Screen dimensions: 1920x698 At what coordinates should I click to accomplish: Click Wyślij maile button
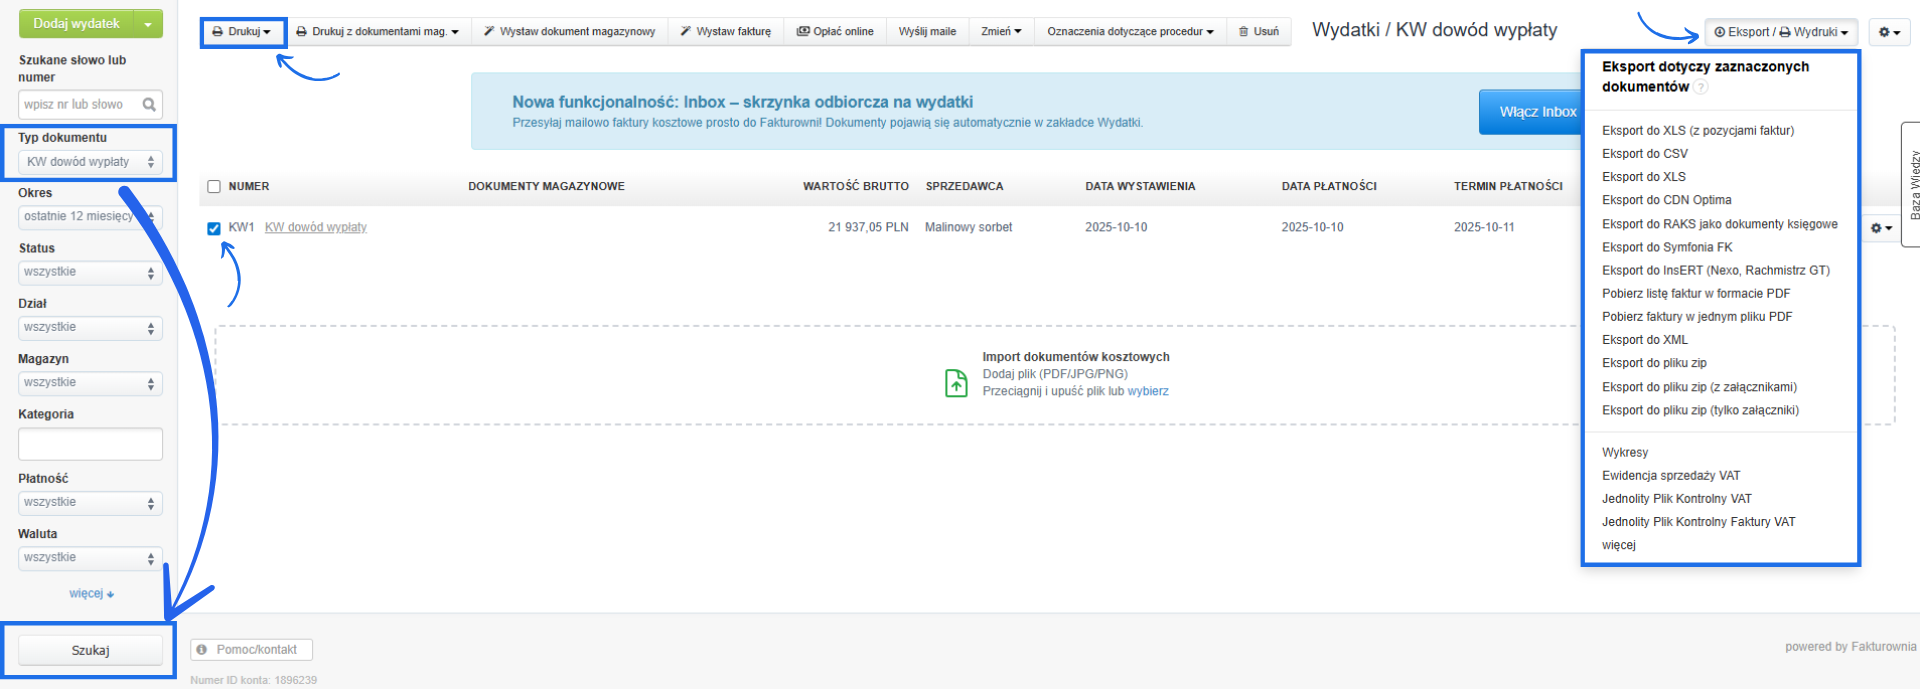[927, 32]
